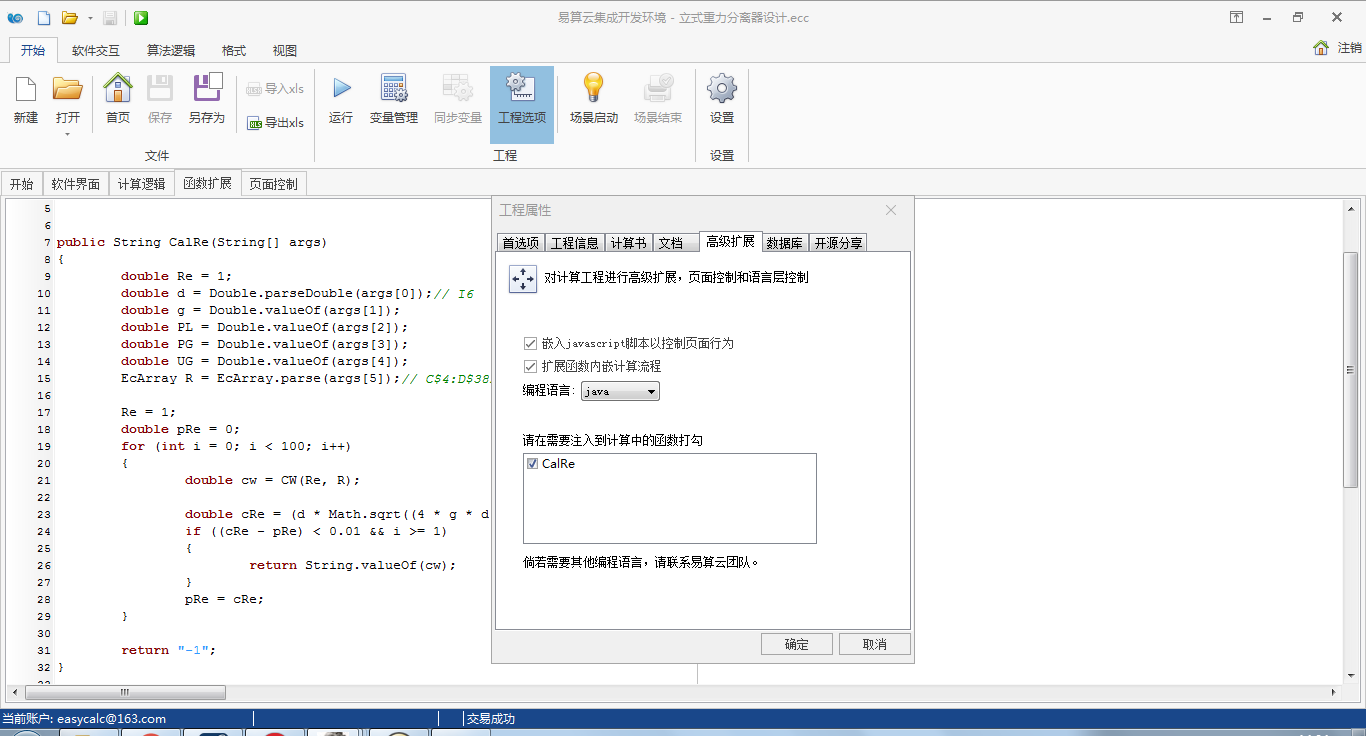Screen dimensions: 1366x736
Task: Select the 算法逻辑 ribbon tab
Action: [x=171, y=50]
